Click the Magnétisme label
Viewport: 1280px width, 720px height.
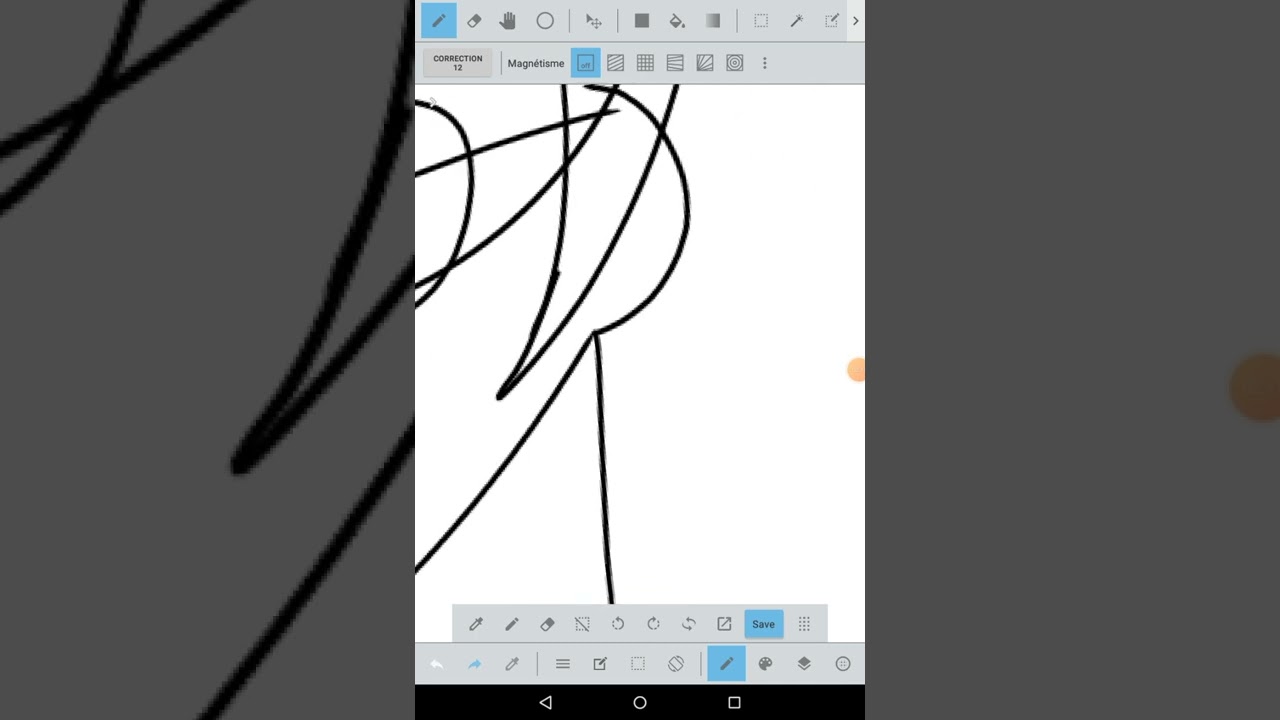[x=536, y=63]
